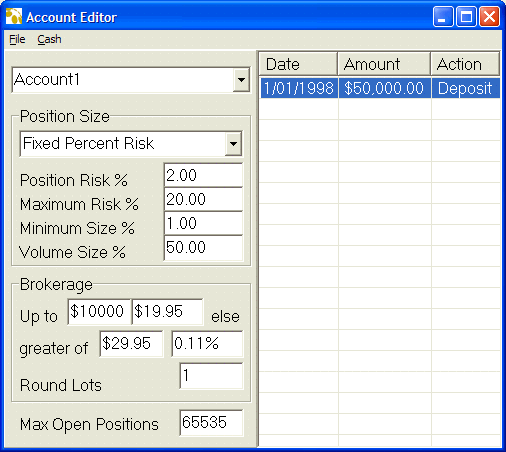Select the 1/01/1998 date cell
506x452 pixels.
click(x=299, y=88)
